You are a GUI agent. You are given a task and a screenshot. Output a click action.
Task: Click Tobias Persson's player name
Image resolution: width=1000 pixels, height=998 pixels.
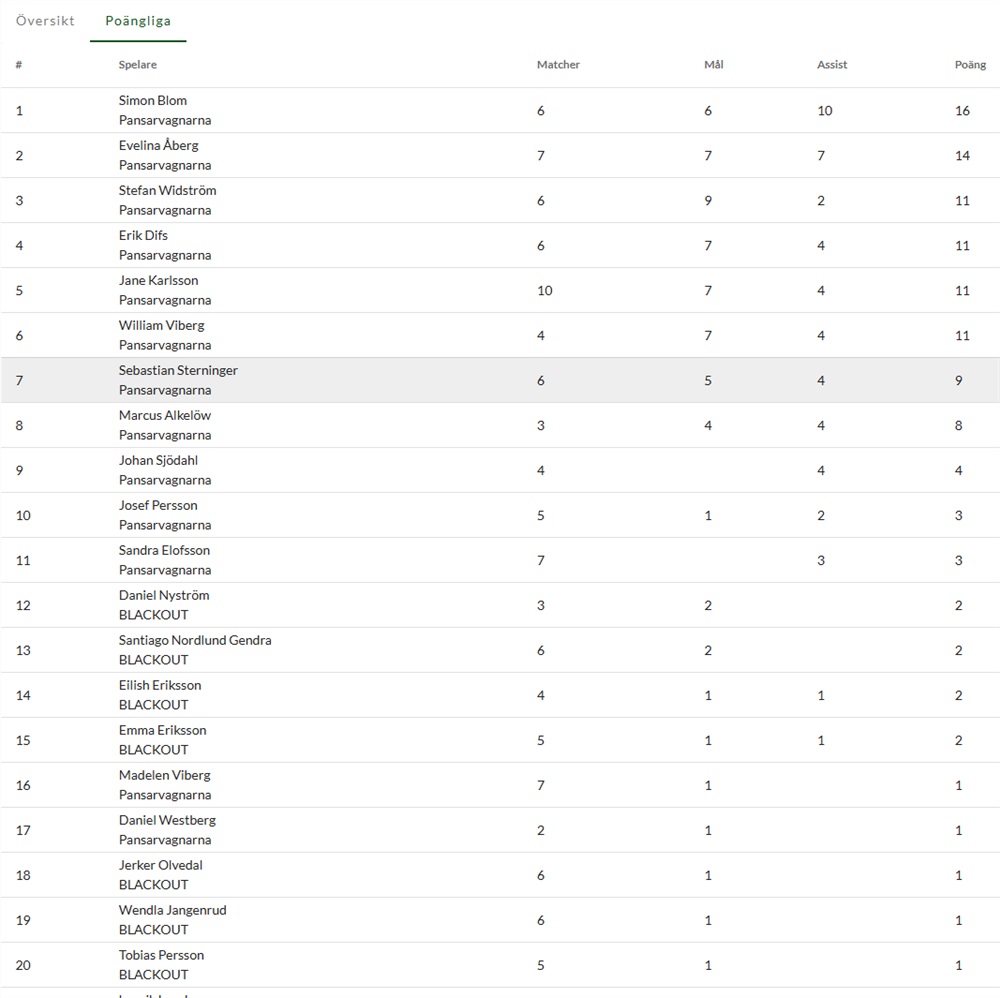[x=161, y=955]
